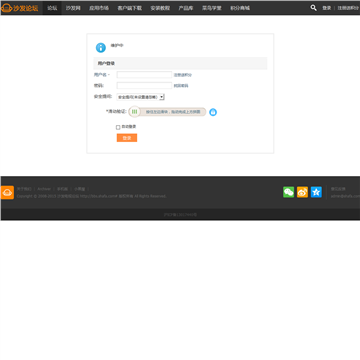
Task: Open the 菜鸟学堂 nav item
Action: click(x=212, y=8)
